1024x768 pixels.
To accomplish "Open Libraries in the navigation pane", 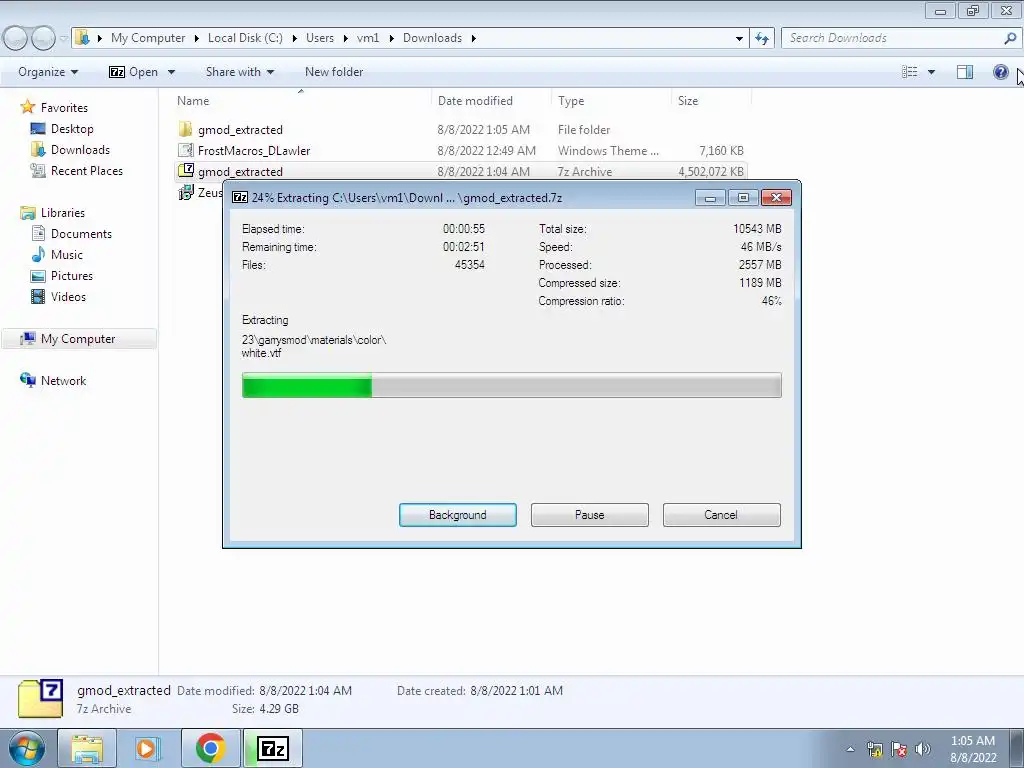I will (x=63, y=212).
